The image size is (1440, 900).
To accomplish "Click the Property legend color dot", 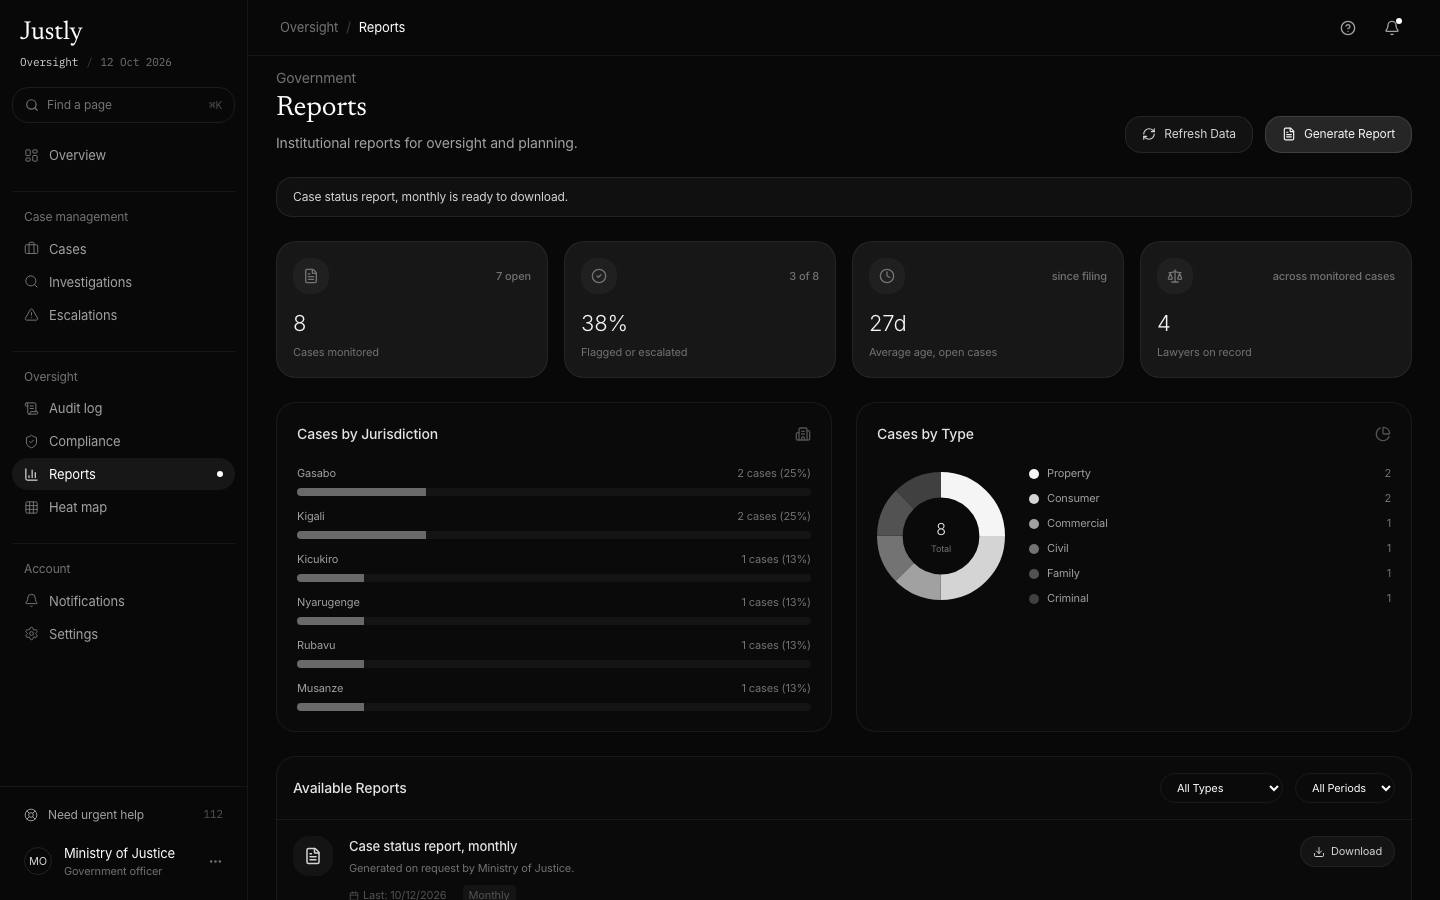I will (x=1034, y=474).
